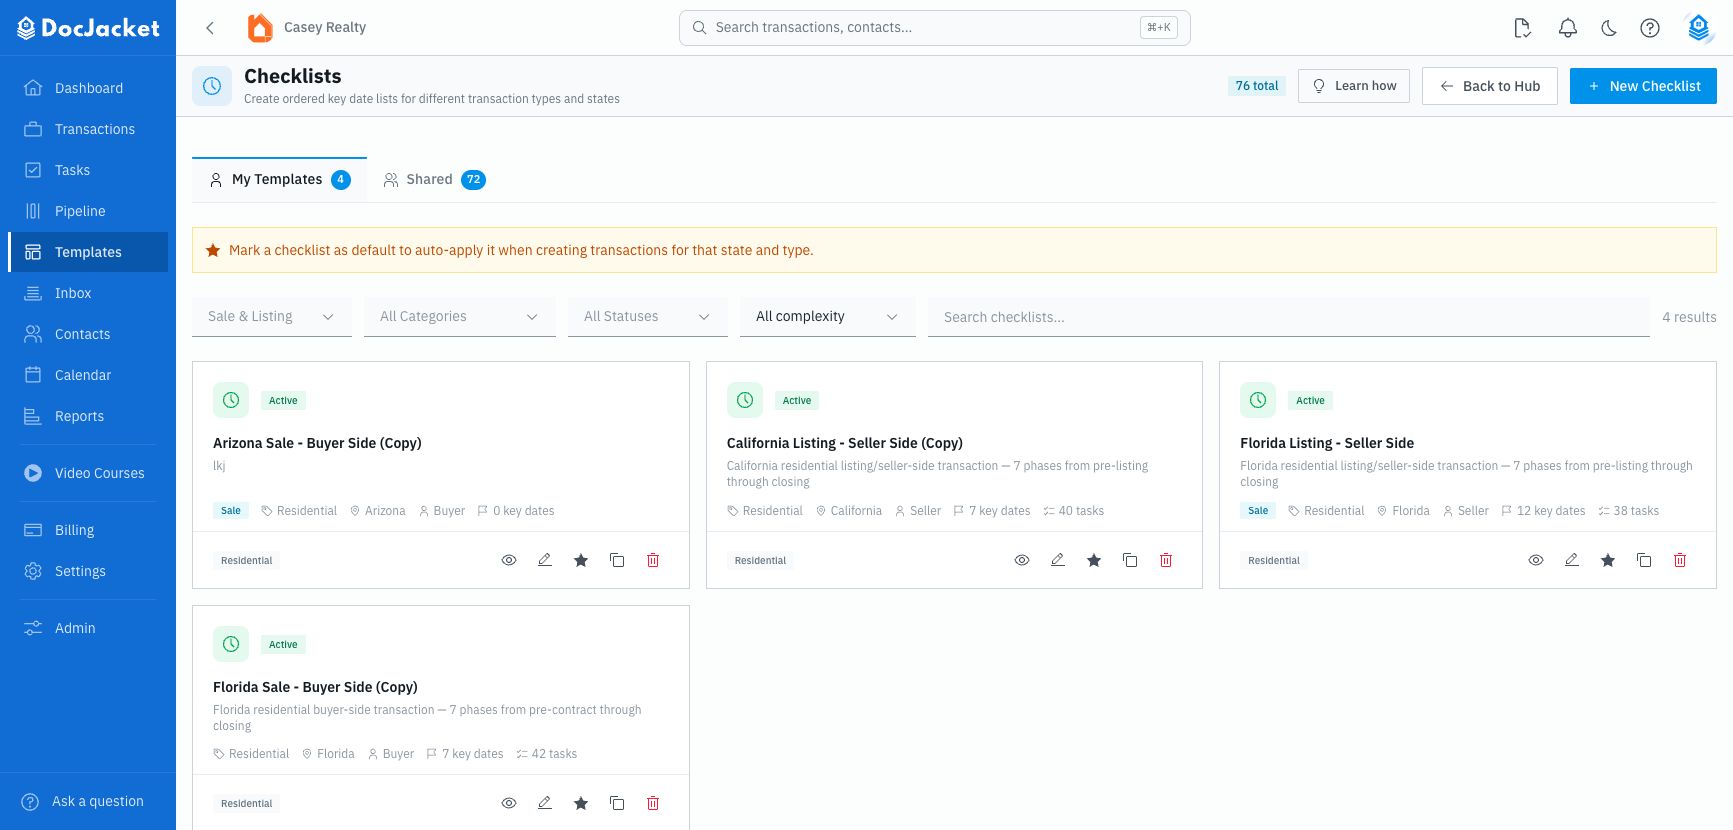Star California Listing - Seller Side as default
Viewport: 1733px width, 830px height.
pyautogui.click(x=1094, y=560)
